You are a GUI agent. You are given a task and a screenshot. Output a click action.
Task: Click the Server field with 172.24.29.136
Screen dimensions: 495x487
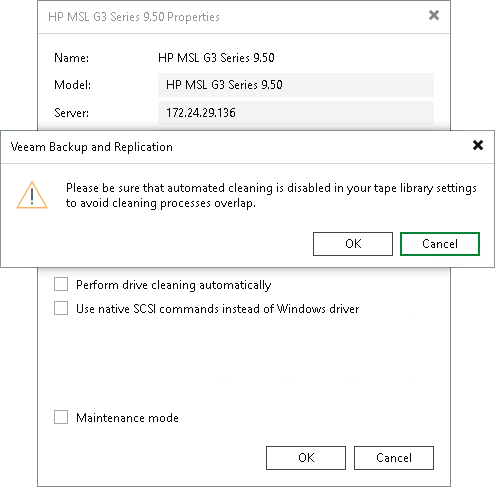tap(296, 113)
